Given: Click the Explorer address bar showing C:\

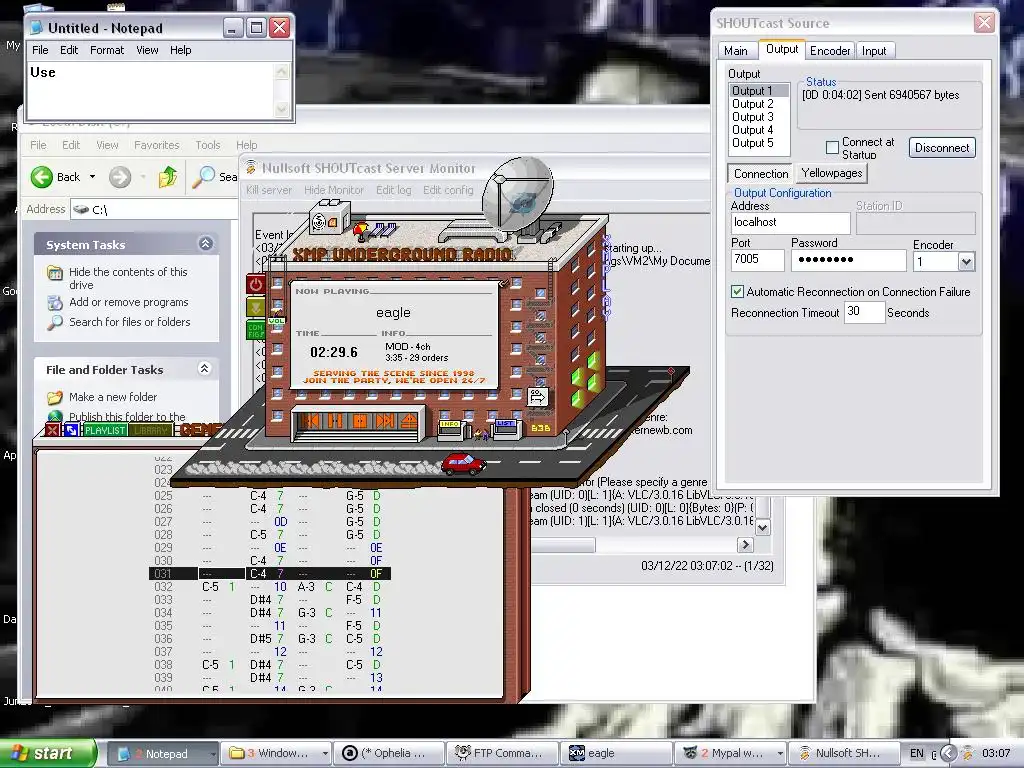Looking at the screenshot, I should click(155, 210).
